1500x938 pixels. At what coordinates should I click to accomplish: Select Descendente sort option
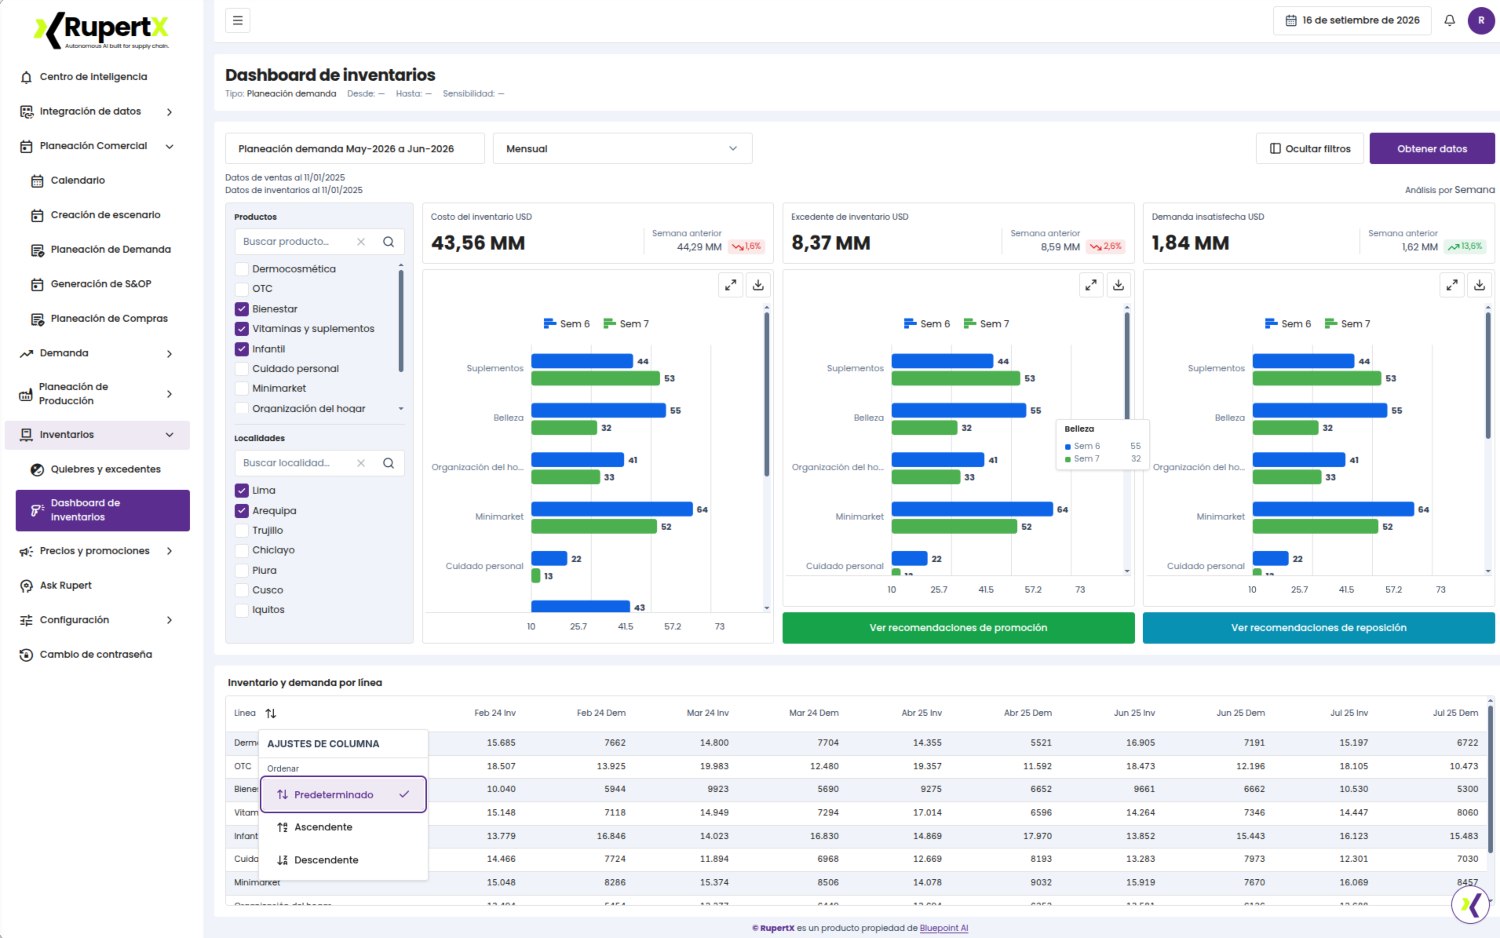point(343,860)
